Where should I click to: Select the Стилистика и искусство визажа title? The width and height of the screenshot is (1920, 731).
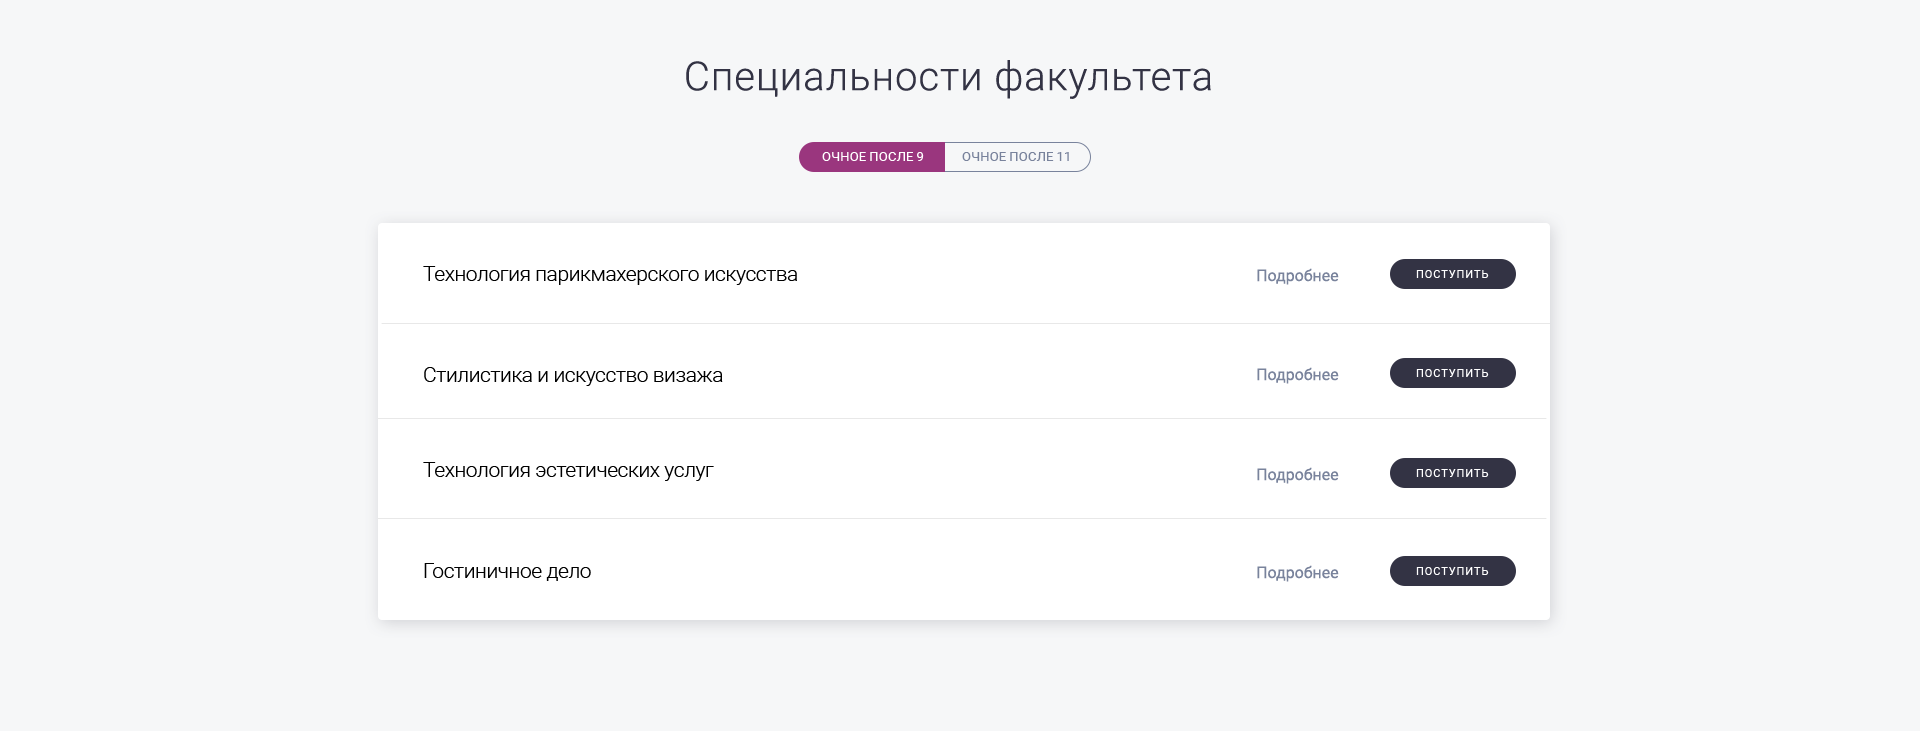tap(572, 376)
